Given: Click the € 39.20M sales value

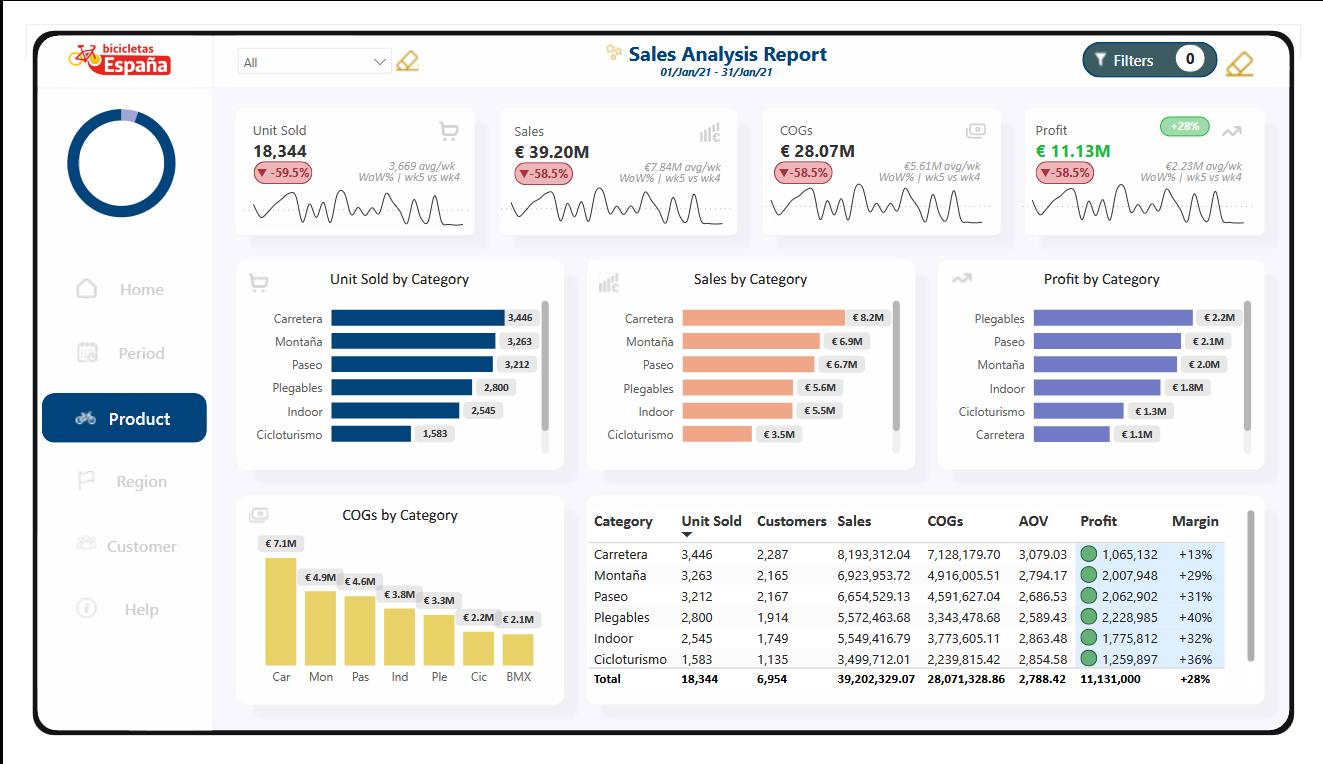Looking at the screenshot, I should [552, 152].
